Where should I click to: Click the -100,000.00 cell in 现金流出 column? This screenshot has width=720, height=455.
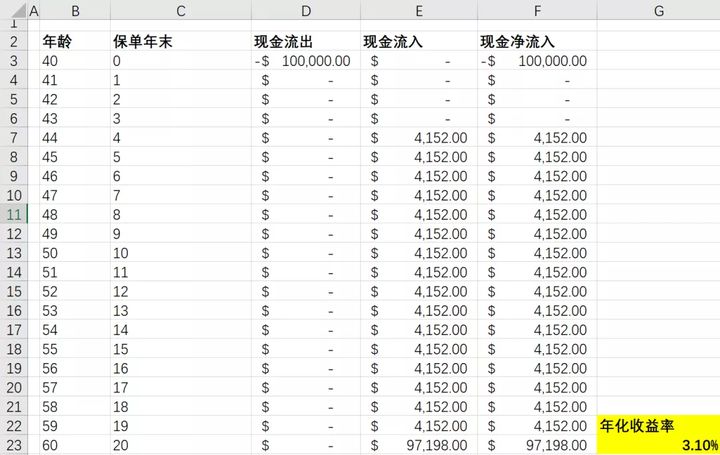click(305, 61)
